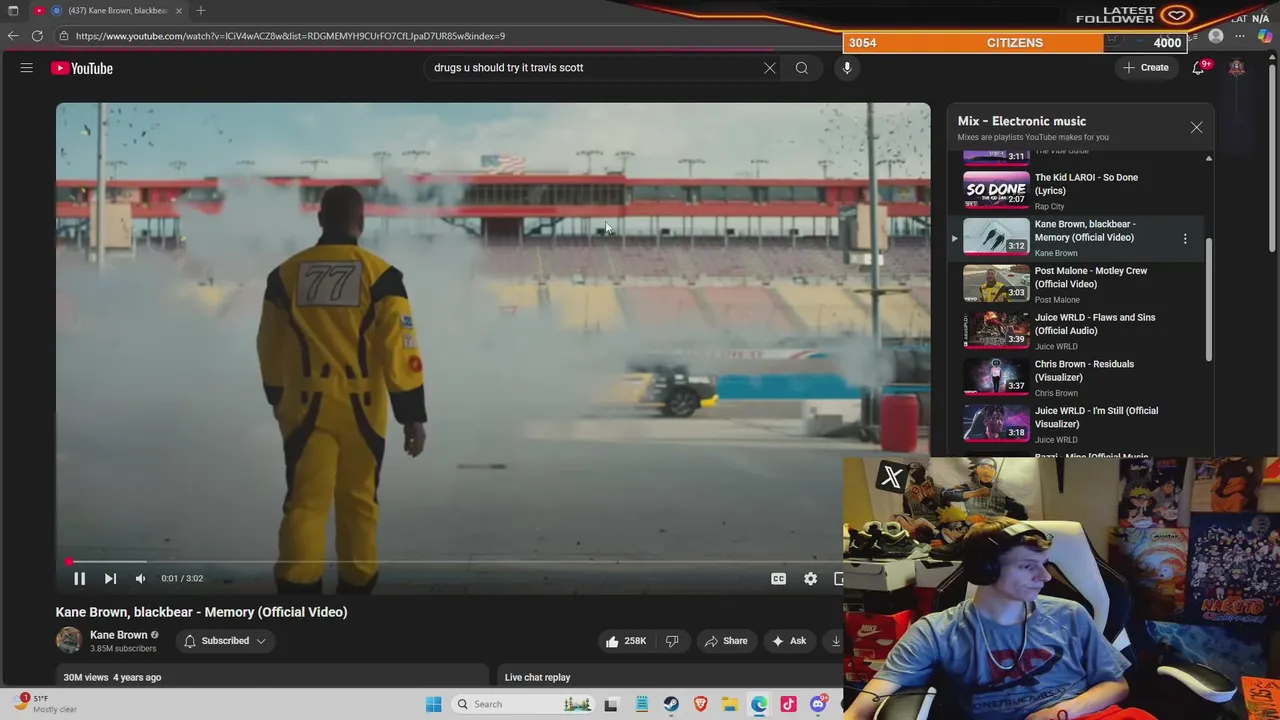
Task: Close the Kane Brown browser tab
Action: 179,10
